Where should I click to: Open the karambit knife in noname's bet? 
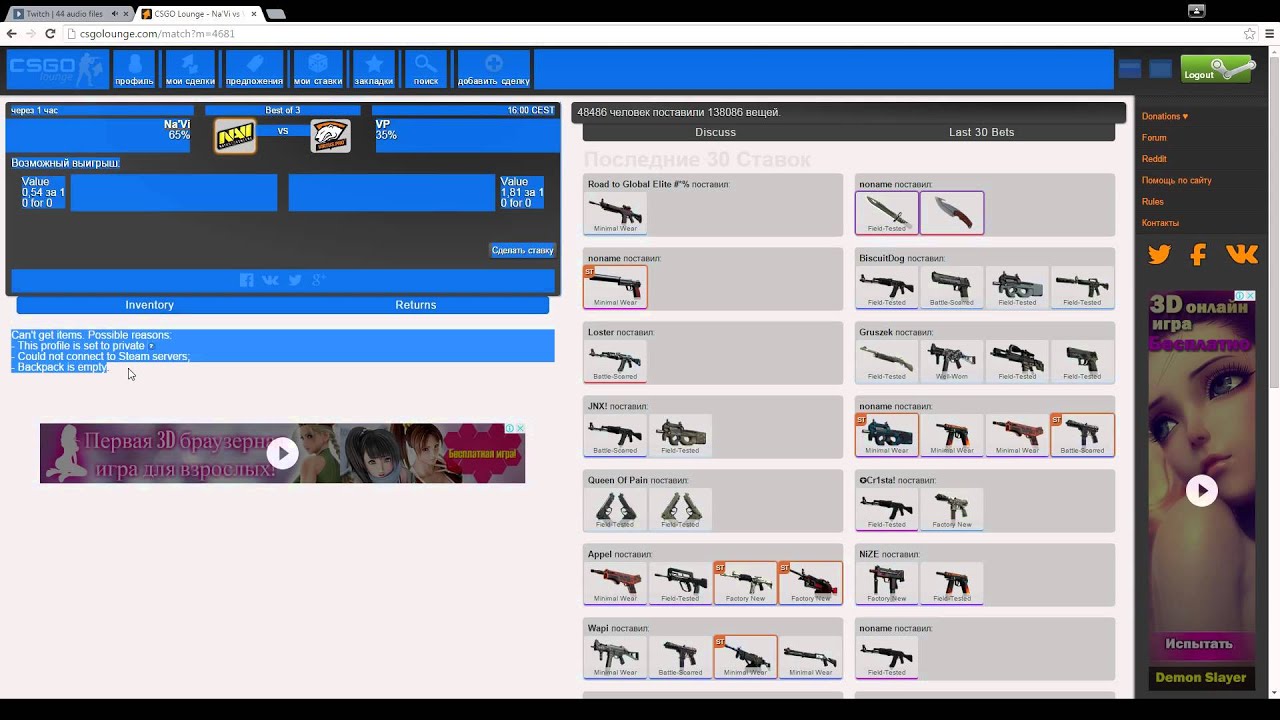[951, 213]
